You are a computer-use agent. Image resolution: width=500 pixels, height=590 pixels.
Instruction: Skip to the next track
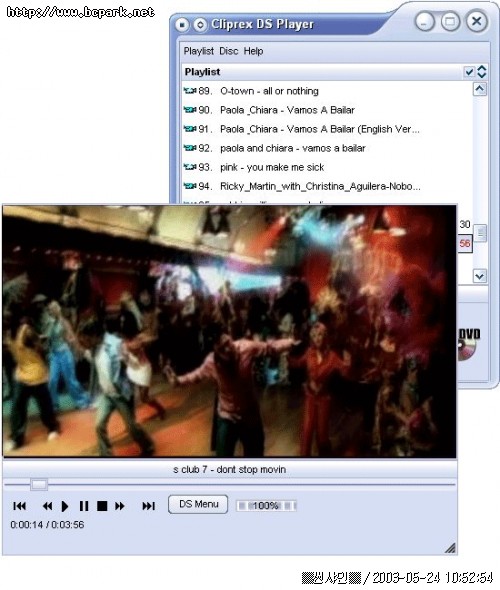point(149,506)
